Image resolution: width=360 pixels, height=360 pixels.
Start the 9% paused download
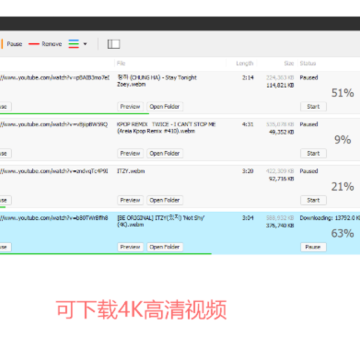[x=313, y=153]
